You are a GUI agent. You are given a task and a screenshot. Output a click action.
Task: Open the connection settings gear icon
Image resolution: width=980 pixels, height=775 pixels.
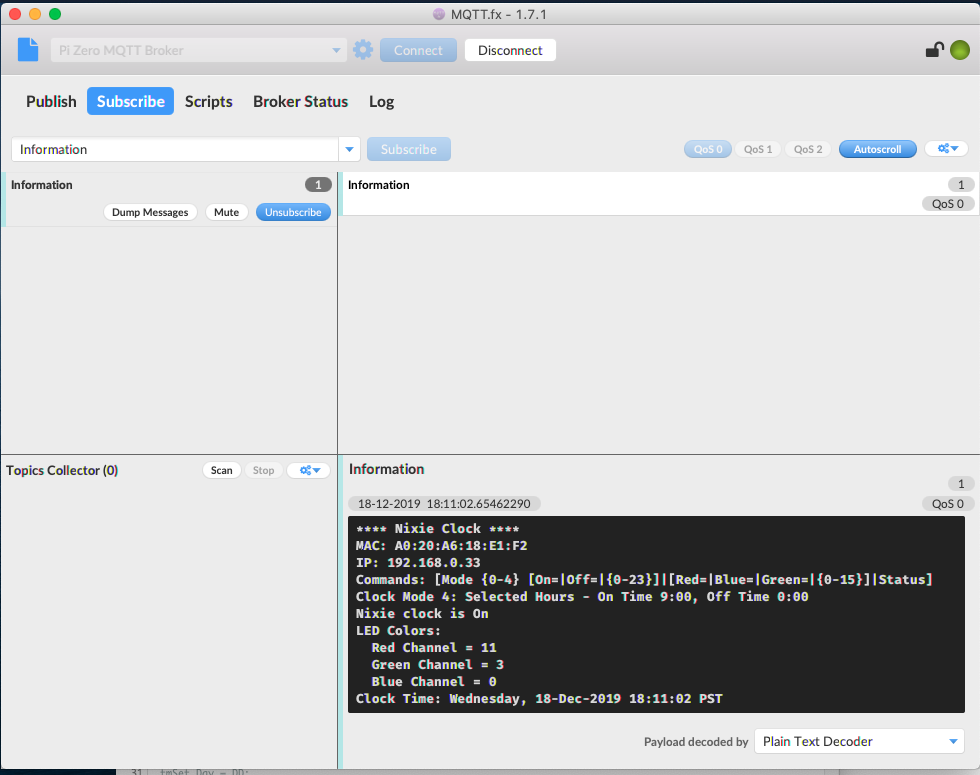pos(362,49)
